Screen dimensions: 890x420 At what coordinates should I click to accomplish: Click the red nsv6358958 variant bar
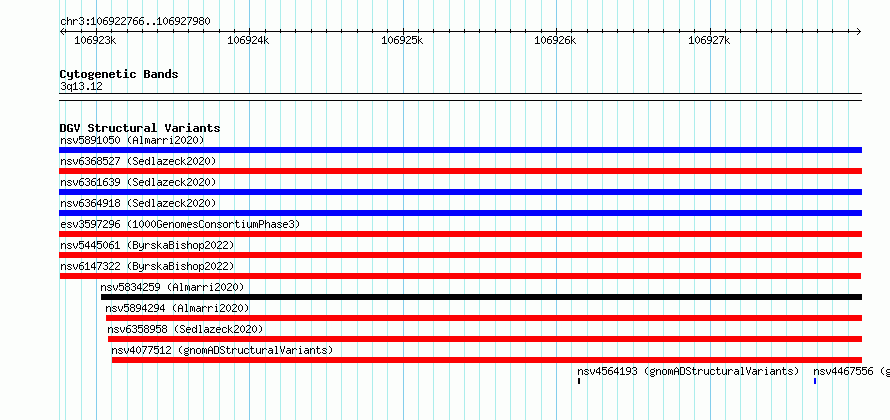485,339
